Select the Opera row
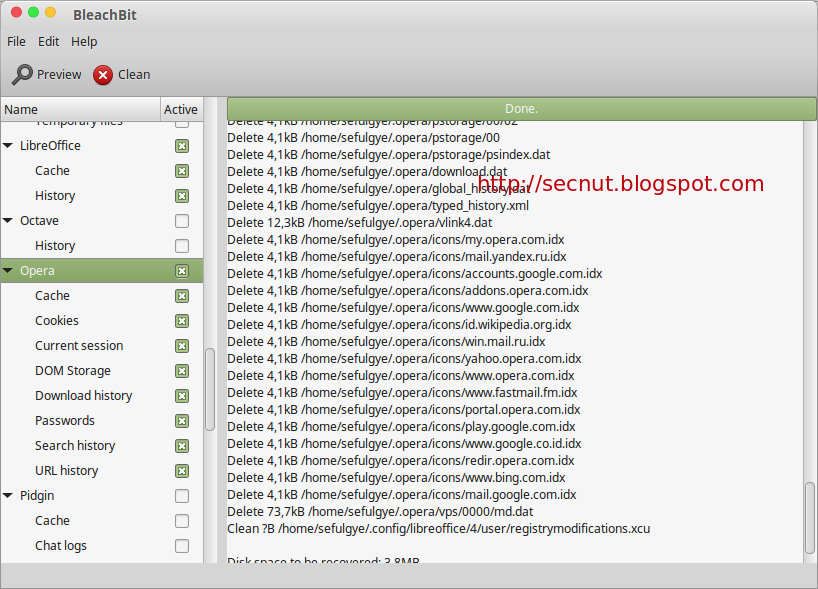The height and width of the screenshot is (589, 818). click(x=102, y=271)
